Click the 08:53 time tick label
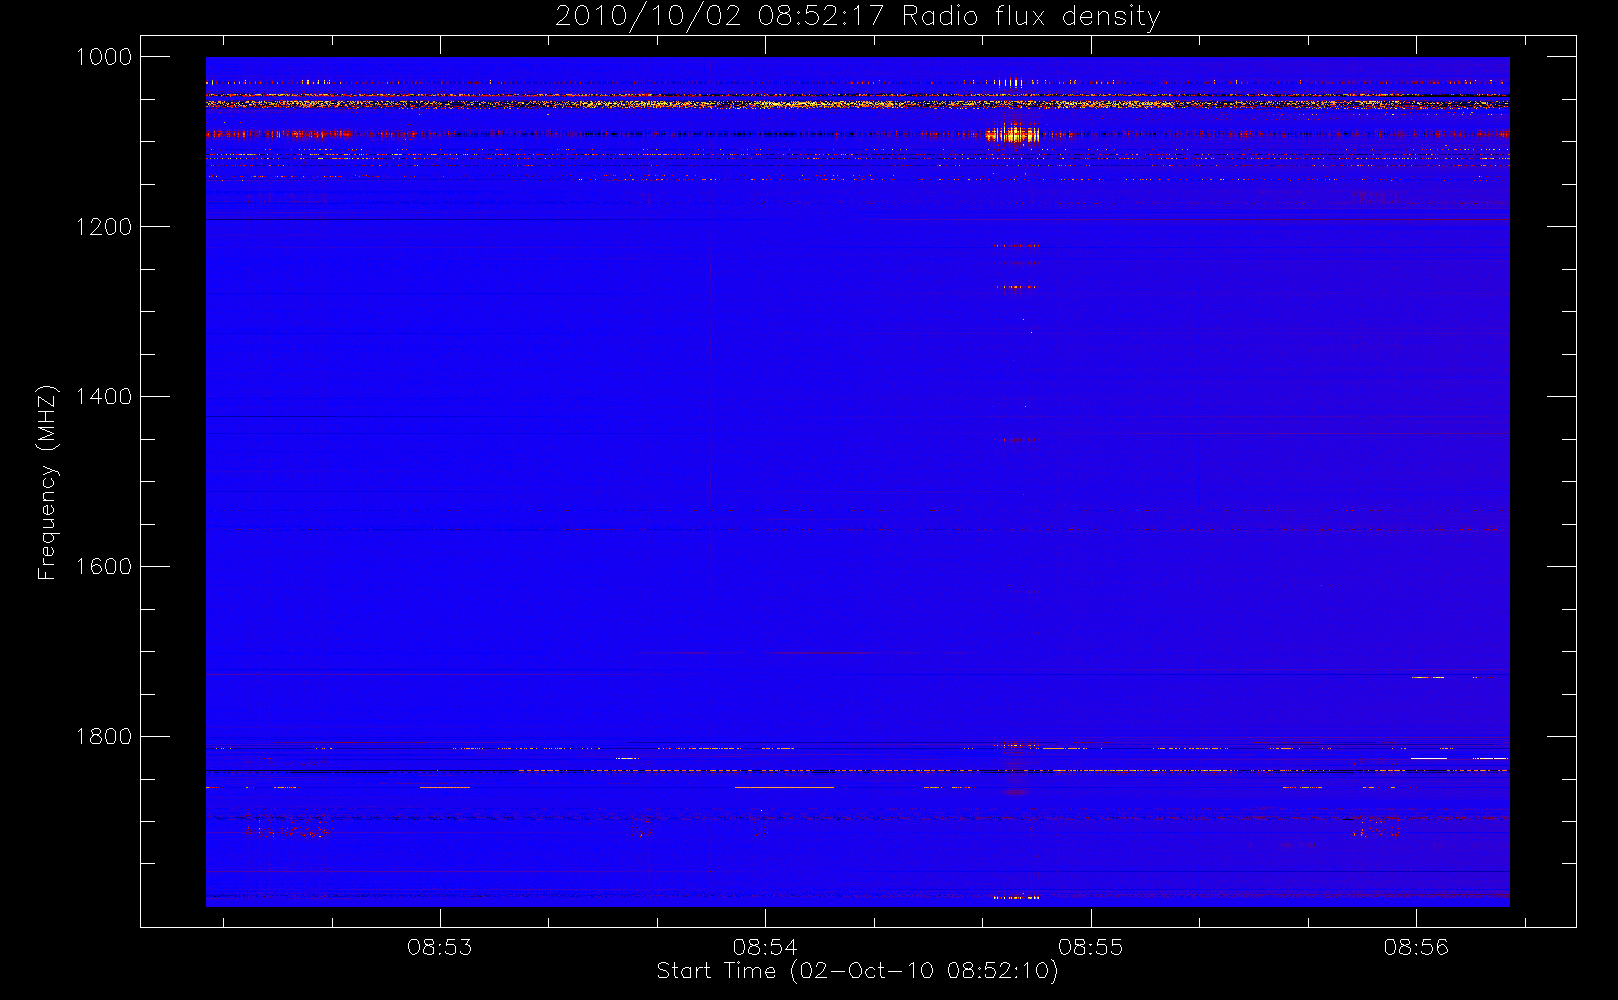Screen dimensions: 1618x1000 click(440, 947)
